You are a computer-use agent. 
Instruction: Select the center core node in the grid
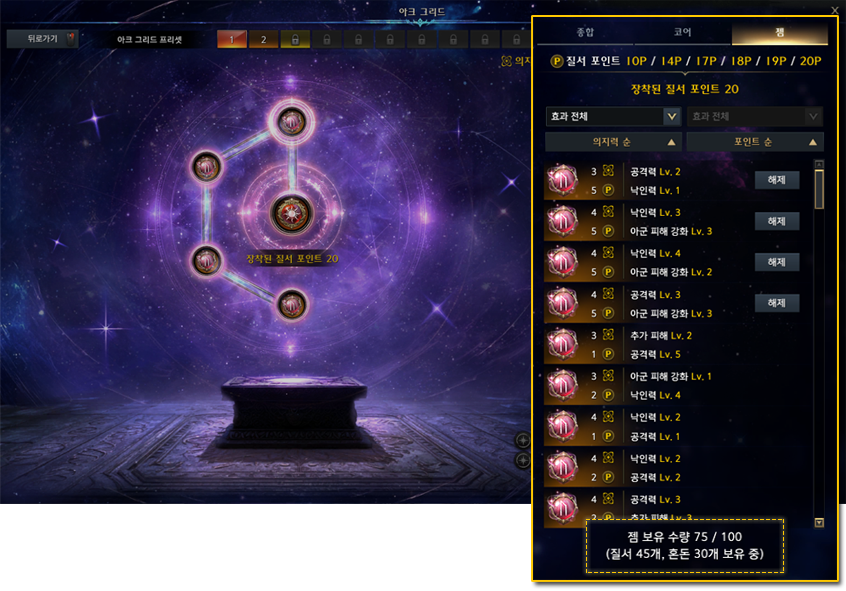[291, 214]
